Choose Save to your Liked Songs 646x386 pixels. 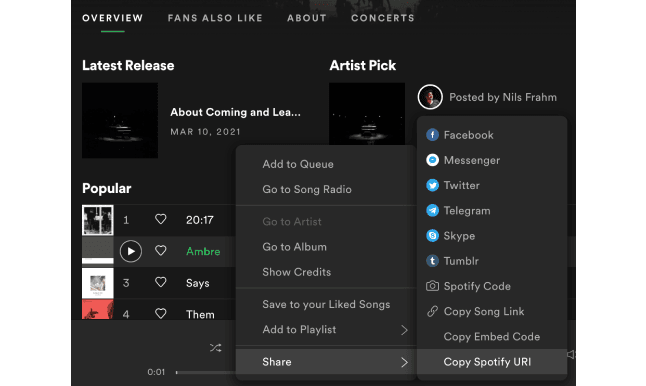coord(326,304)
